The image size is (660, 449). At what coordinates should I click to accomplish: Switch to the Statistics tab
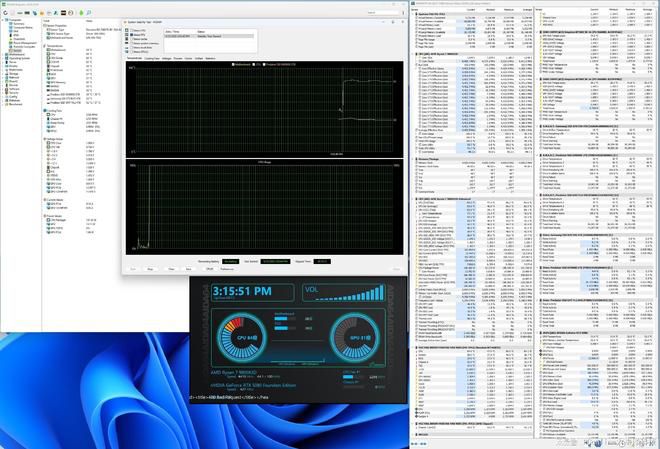[210, 58]
